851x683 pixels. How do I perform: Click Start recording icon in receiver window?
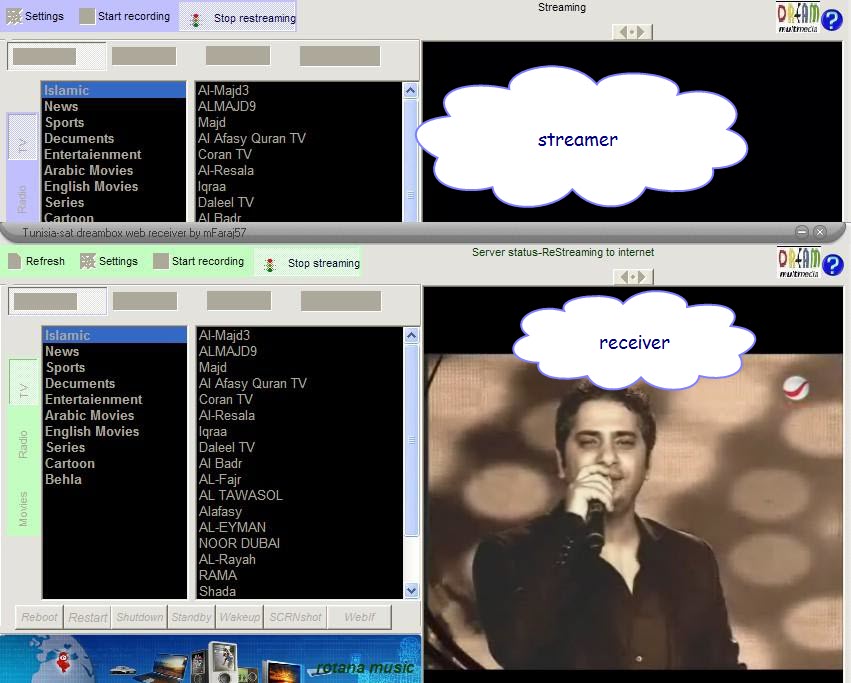(x=161, y=261)
